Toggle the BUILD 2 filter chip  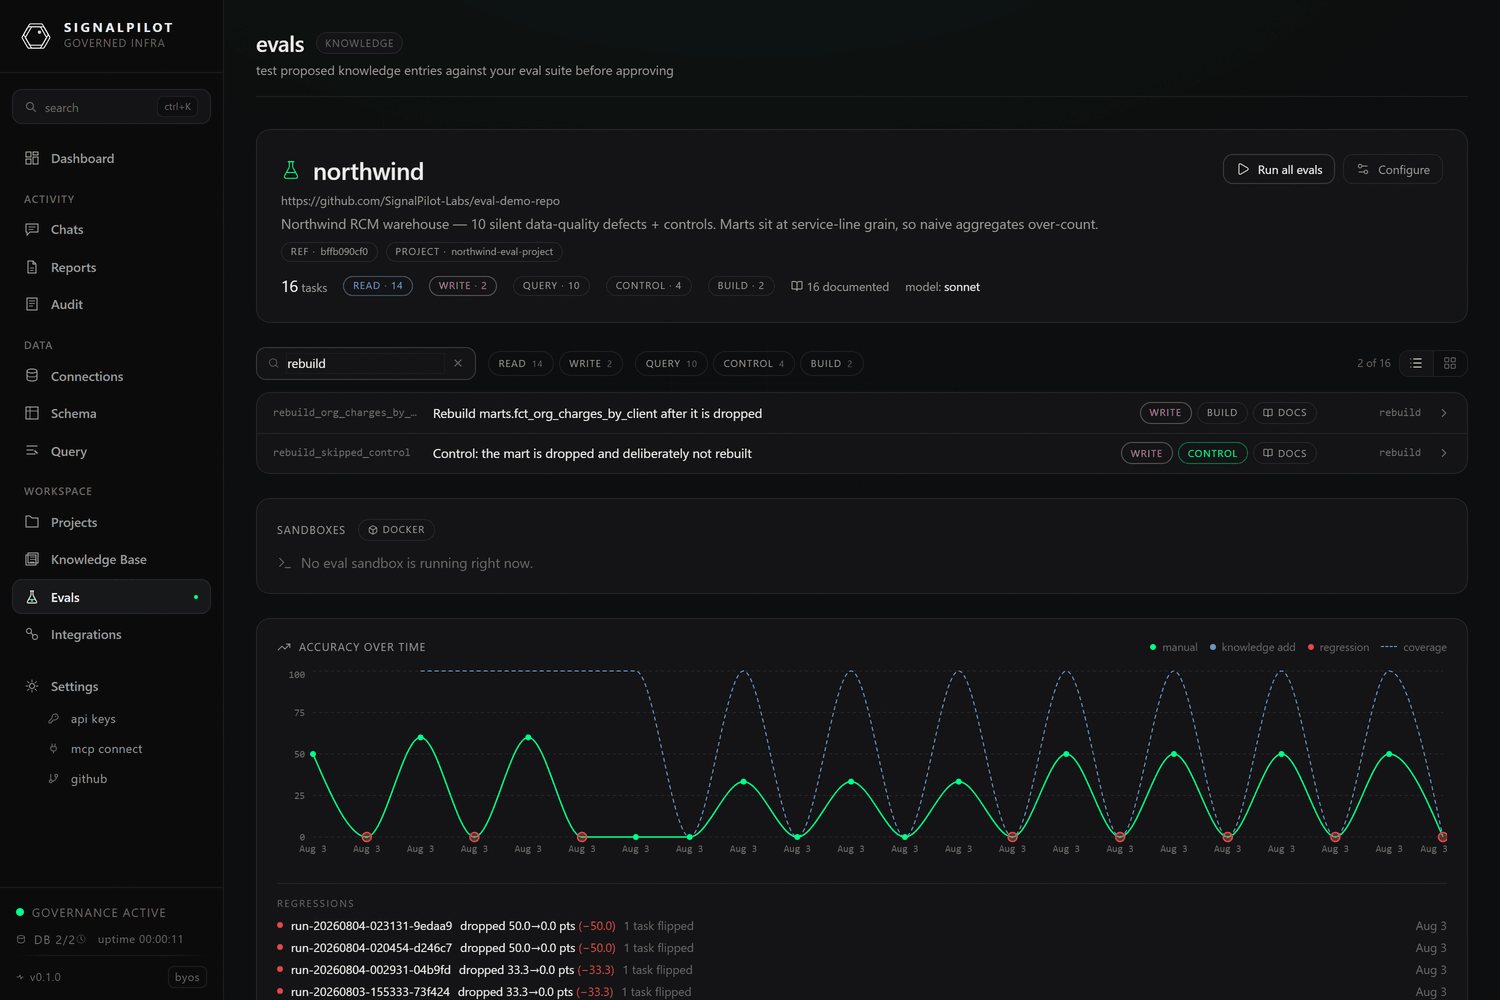pyautogui.click(x=831, y=364)
